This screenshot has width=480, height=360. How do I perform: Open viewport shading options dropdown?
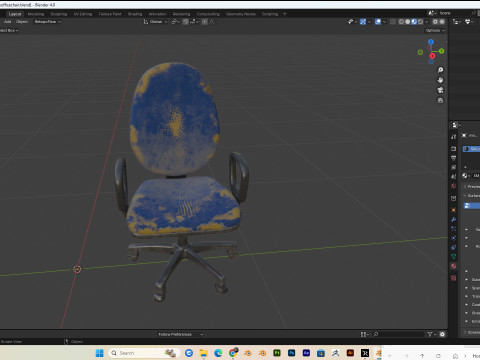426,22
